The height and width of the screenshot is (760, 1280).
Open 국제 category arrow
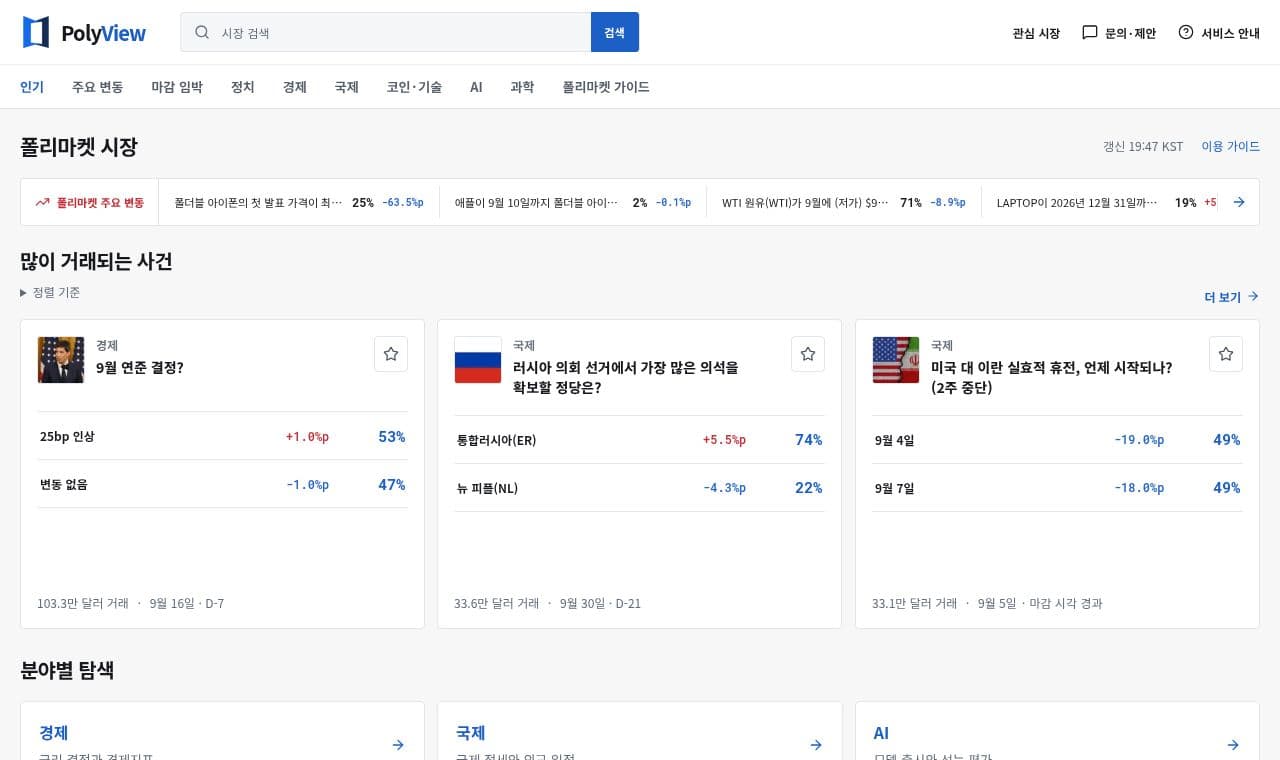[816, 745]
